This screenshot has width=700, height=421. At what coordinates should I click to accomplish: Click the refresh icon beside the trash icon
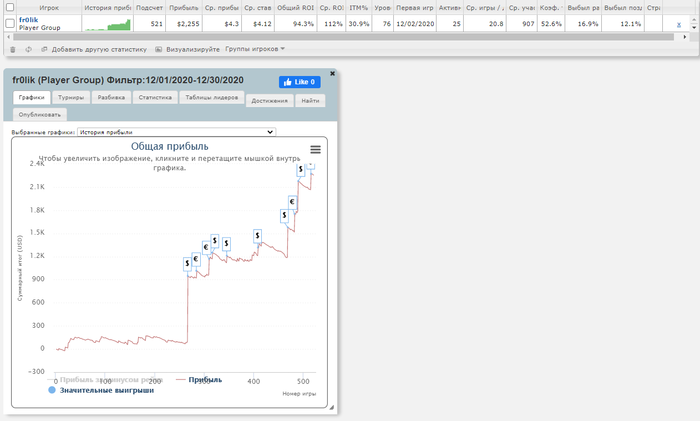[x=29, y=50]
